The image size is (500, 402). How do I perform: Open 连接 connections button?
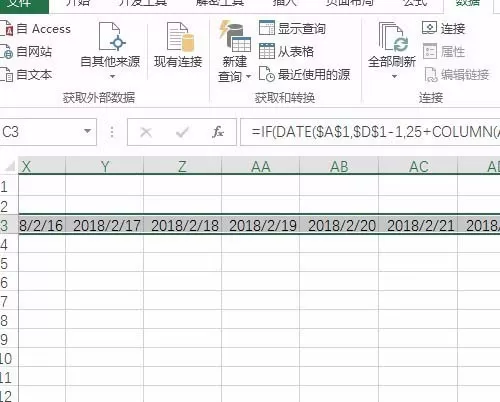443,28
